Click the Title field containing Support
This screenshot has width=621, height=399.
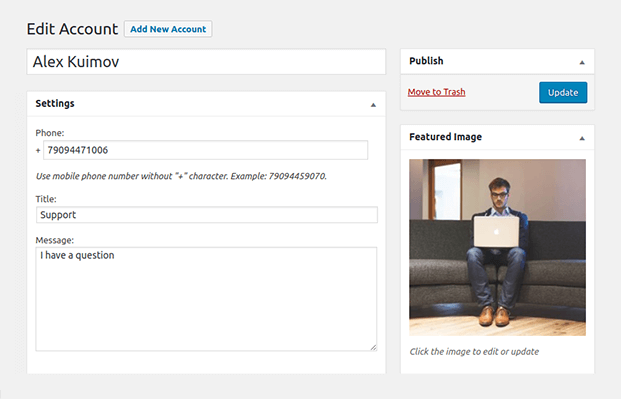point(206,215)
